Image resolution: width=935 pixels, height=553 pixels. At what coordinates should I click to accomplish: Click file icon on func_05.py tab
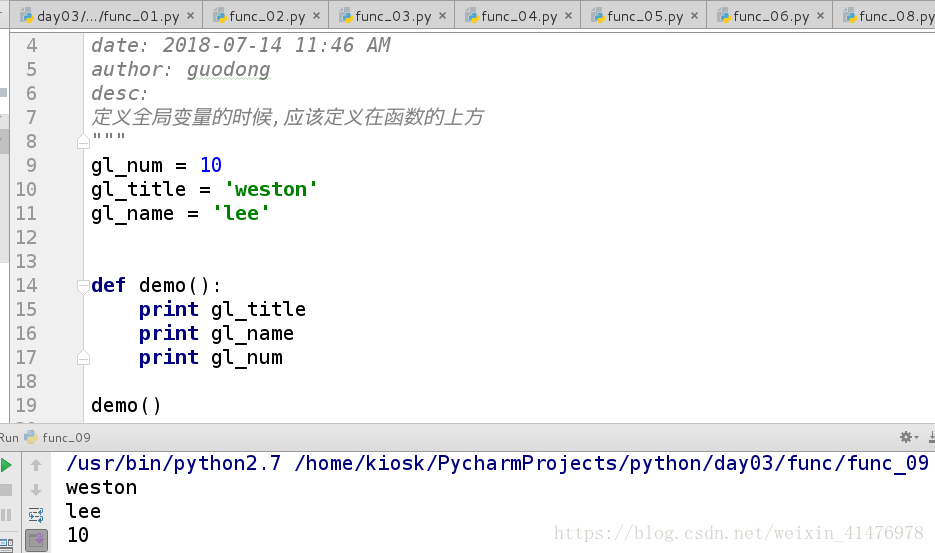597,16
